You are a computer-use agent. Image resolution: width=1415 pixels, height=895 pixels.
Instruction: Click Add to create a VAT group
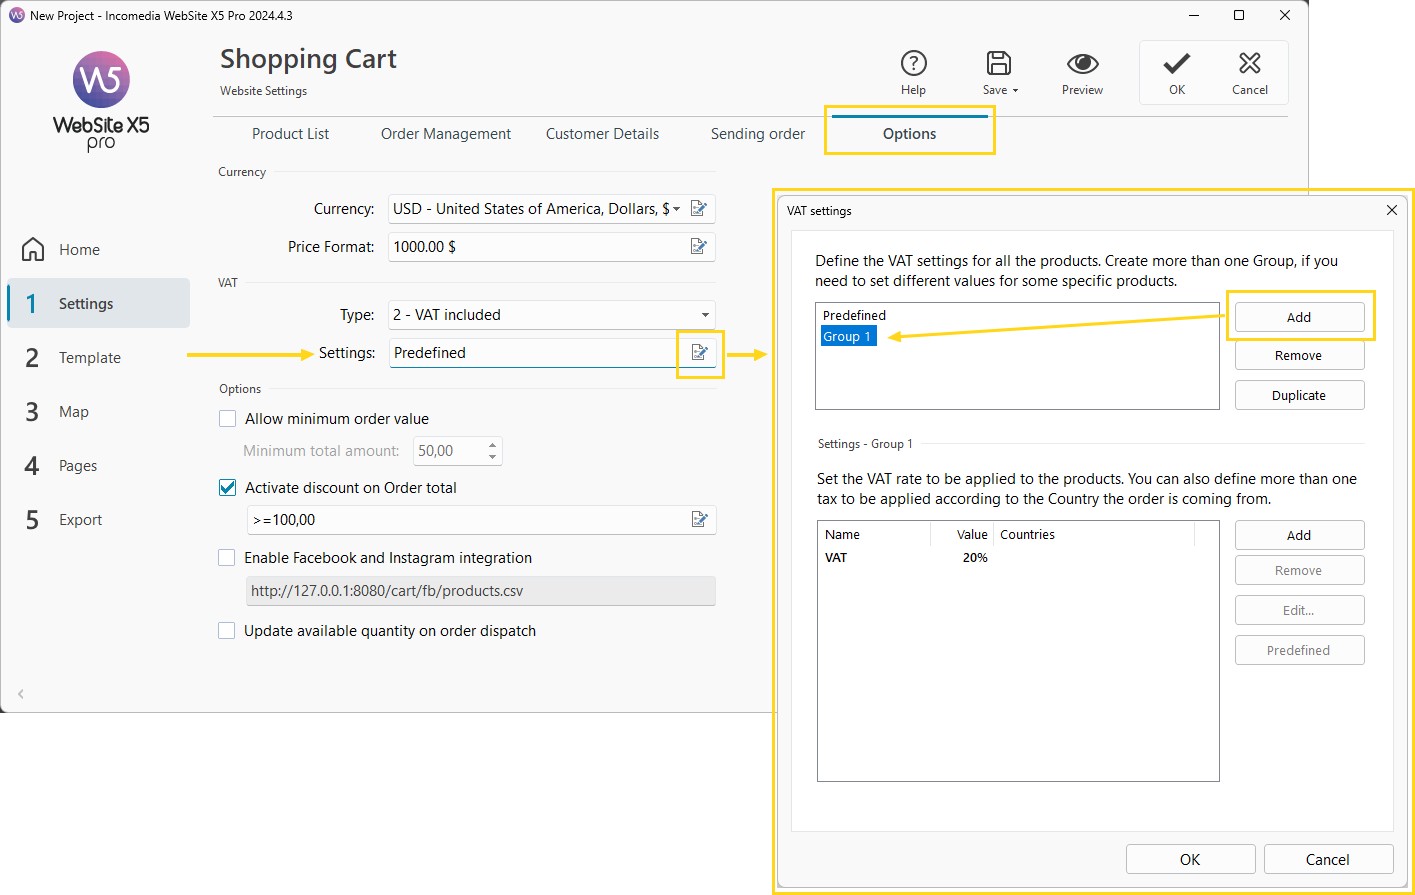point(1299,317)
